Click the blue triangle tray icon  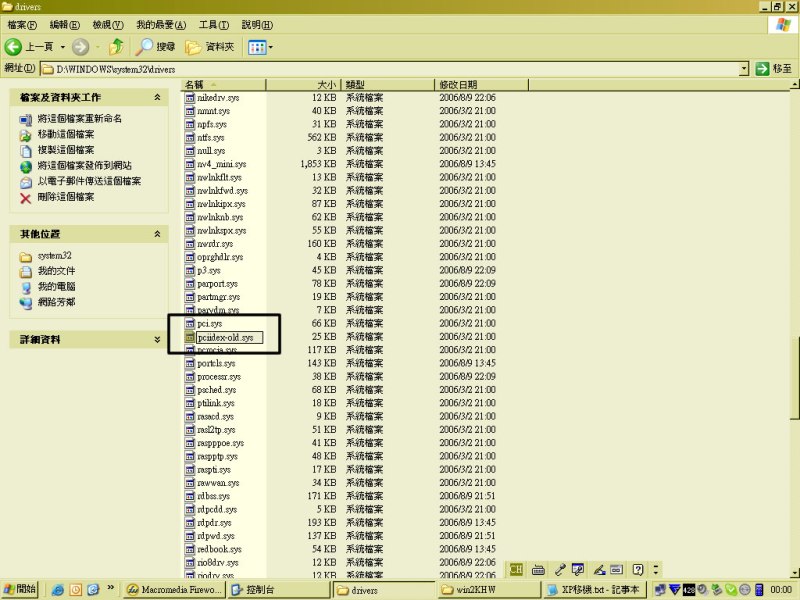click(674, 590)
